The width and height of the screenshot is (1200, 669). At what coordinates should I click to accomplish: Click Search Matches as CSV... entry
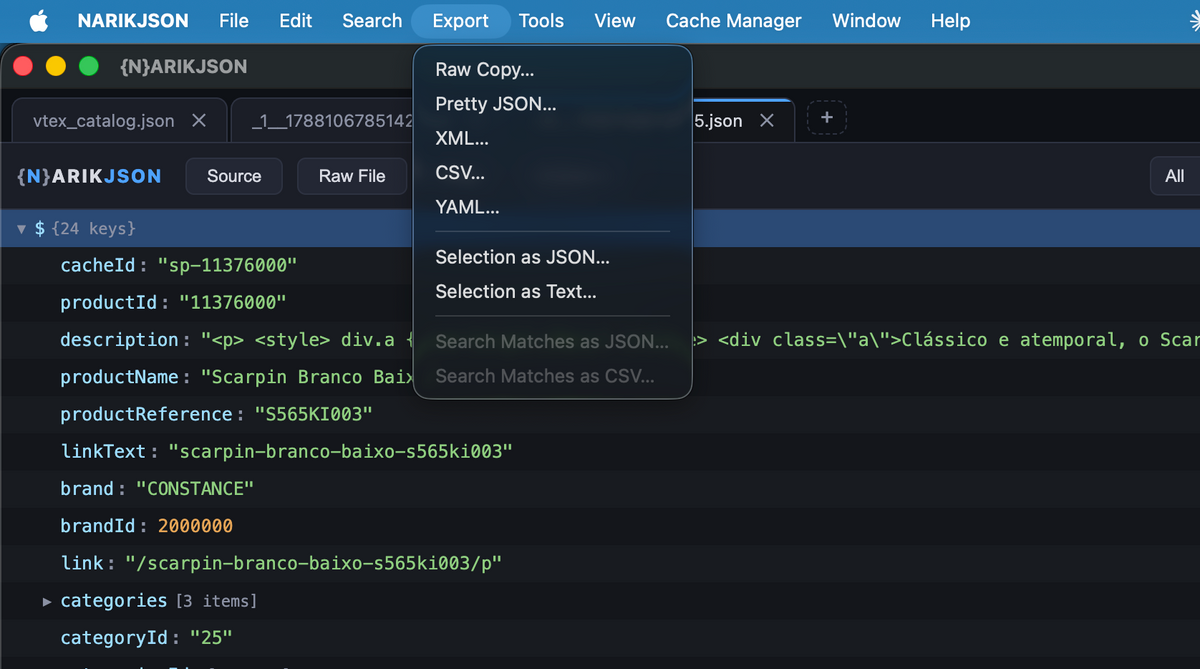tap(553, 376)
